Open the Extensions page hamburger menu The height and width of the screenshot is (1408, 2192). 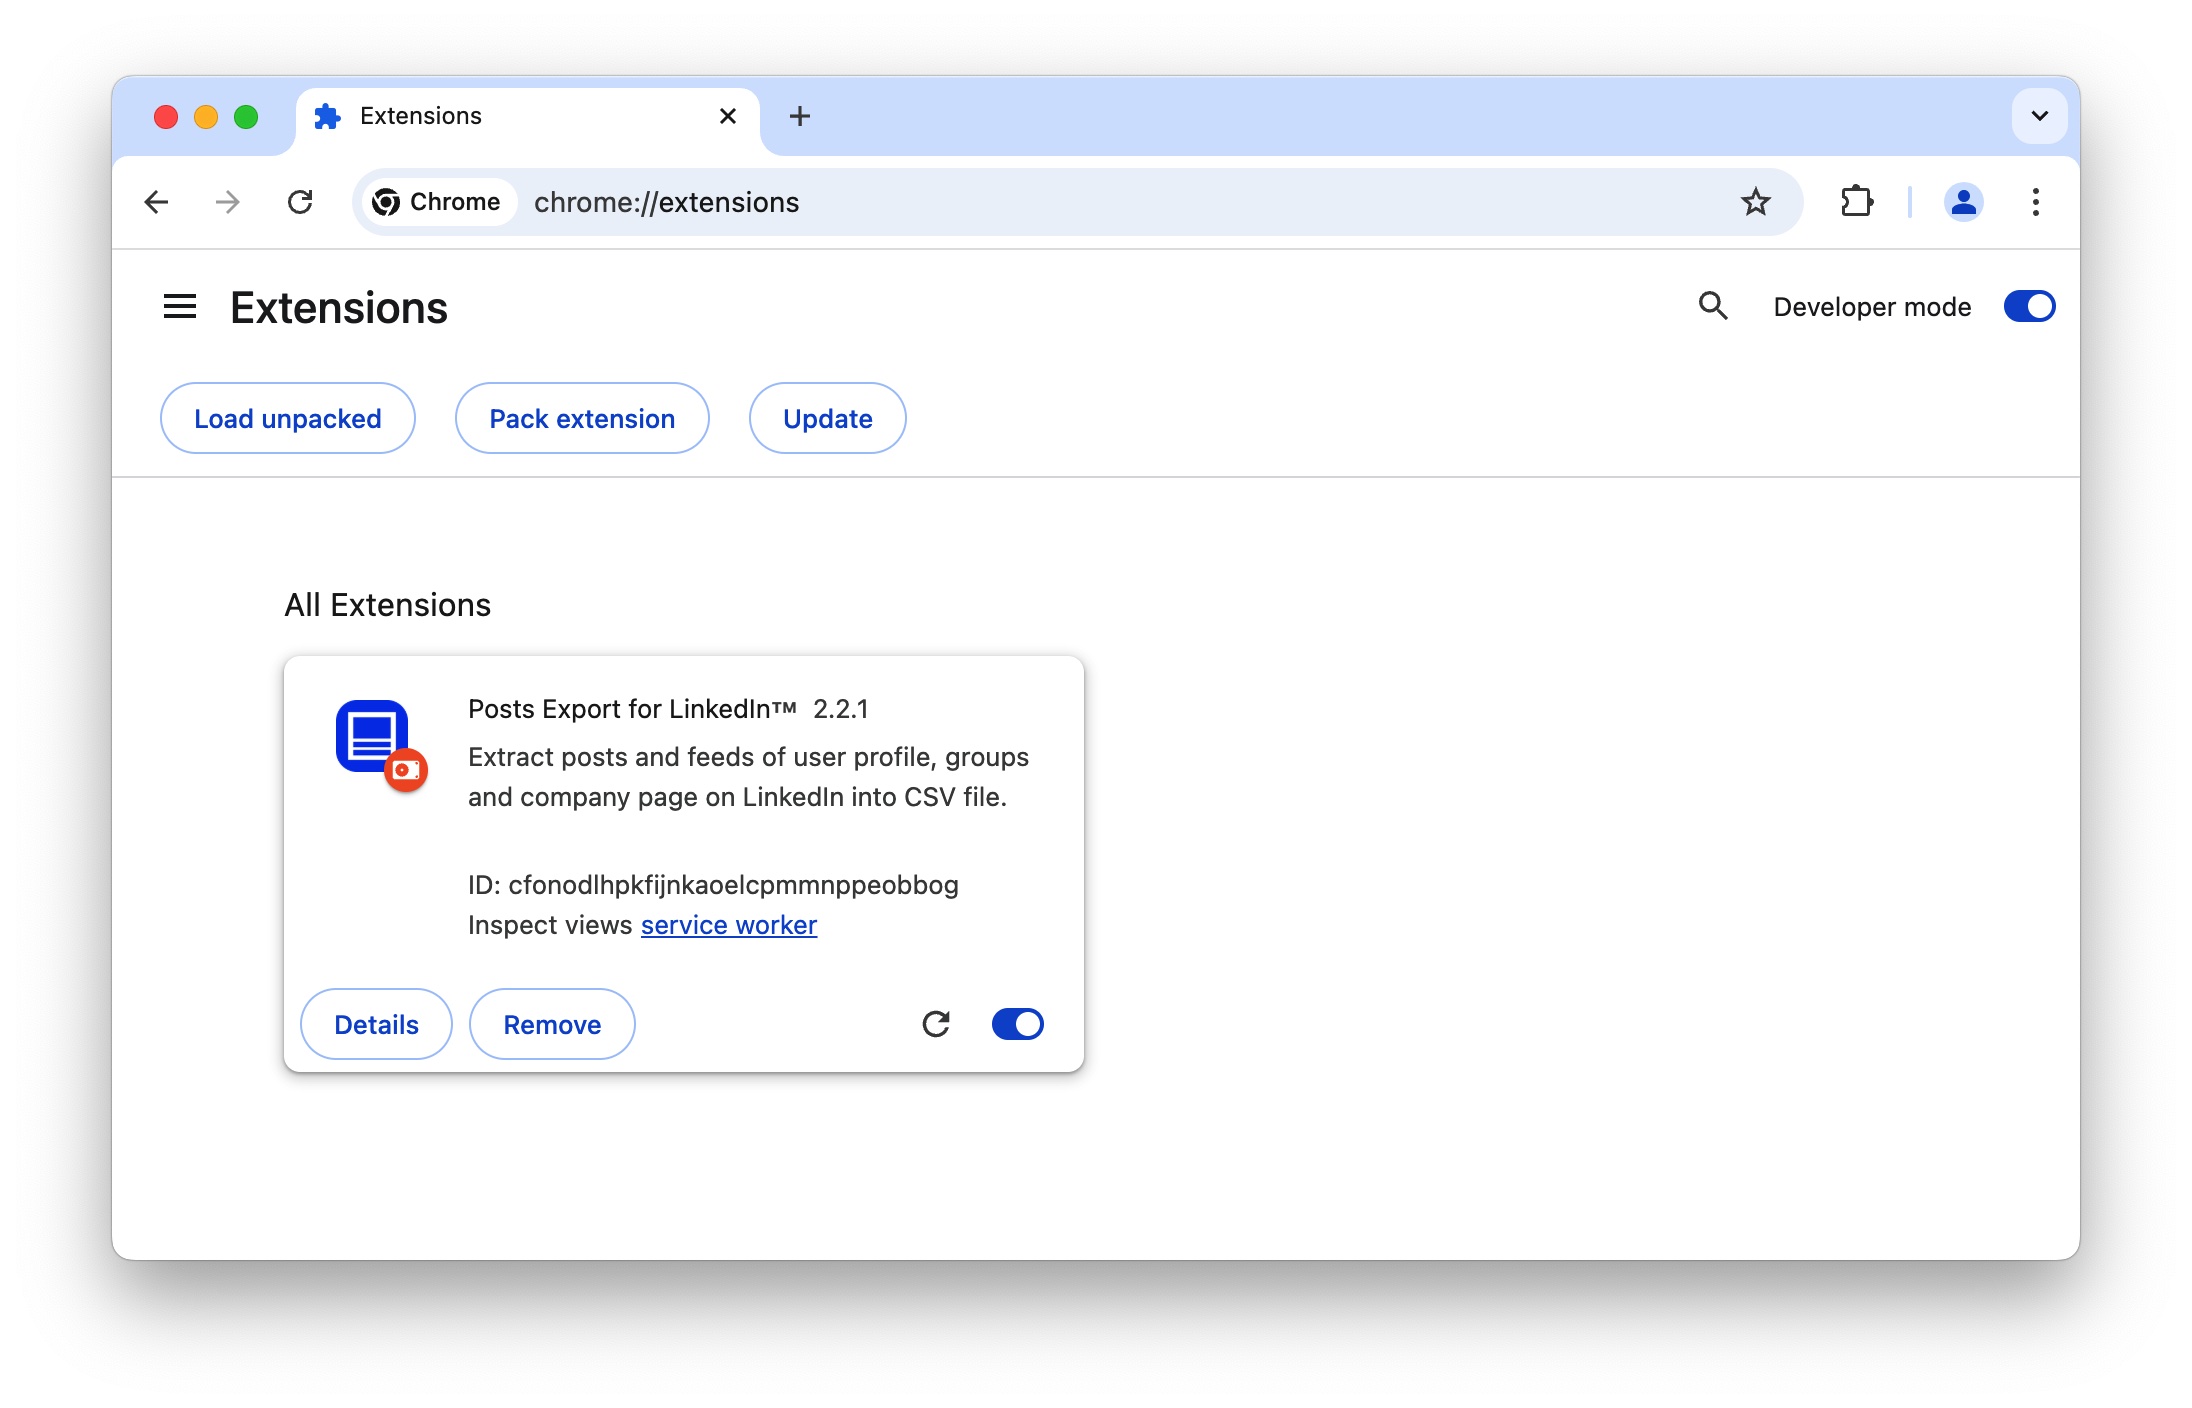tap(180, 307)
